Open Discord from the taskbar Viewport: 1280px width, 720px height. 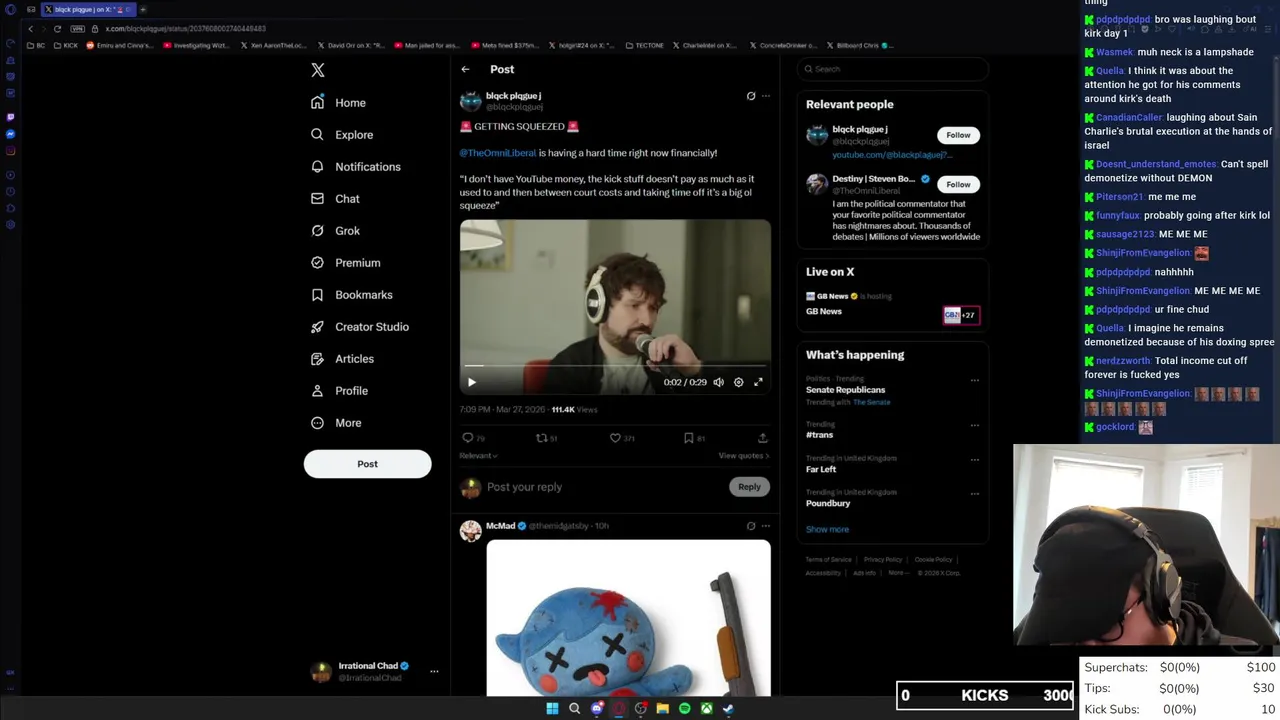click(x=597, y=708)
